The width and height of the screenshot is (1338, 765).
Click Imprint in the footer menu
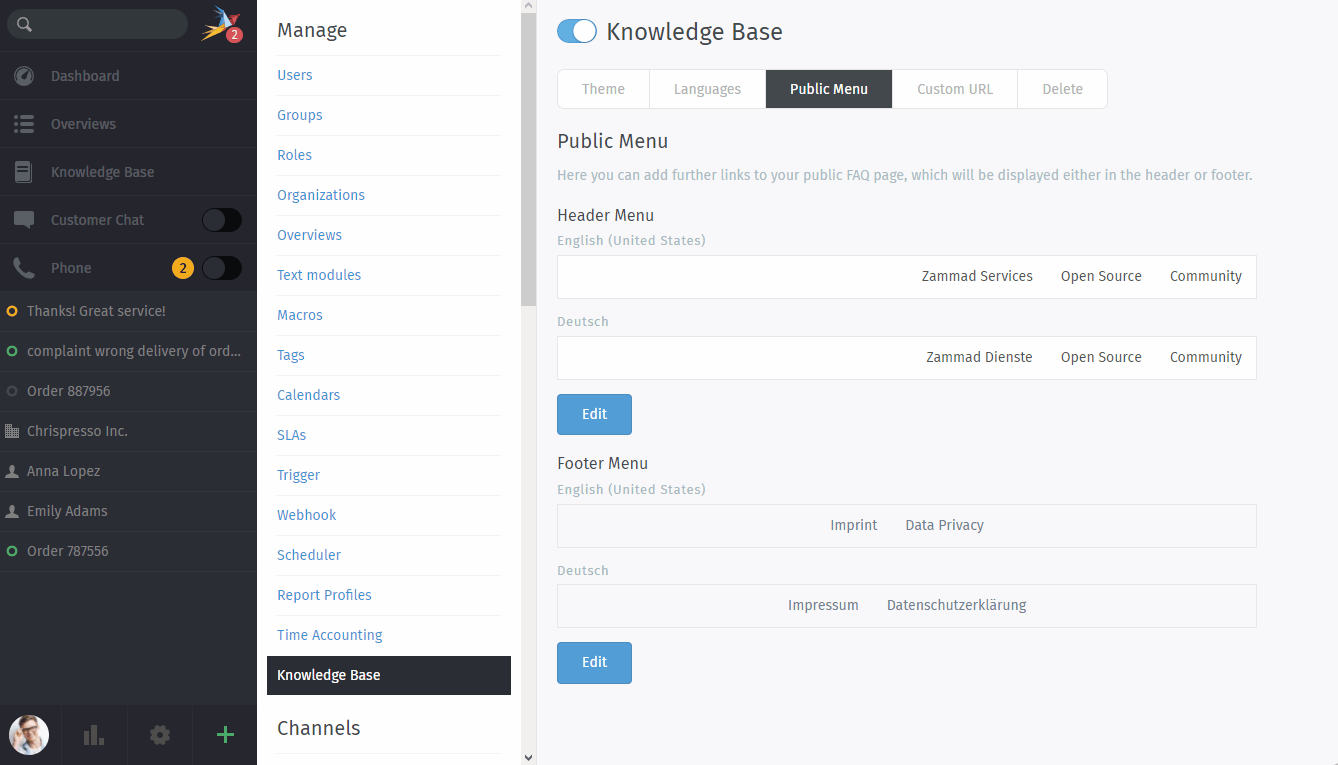click(x=854, y=525)
